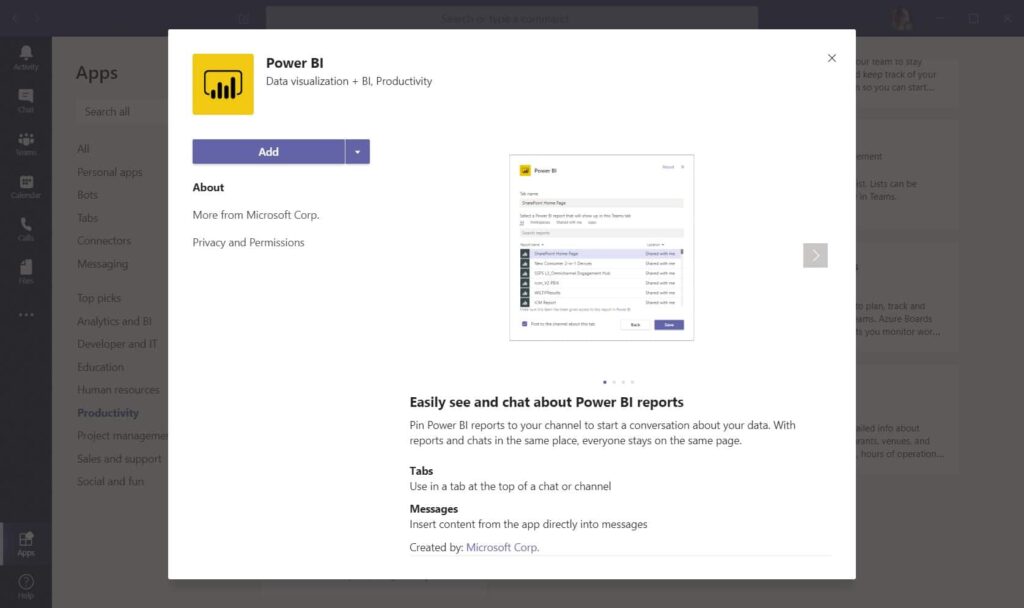The image size is (1024, 608).
Task: Close the Power BI dialog
Action: coord(831,58)
